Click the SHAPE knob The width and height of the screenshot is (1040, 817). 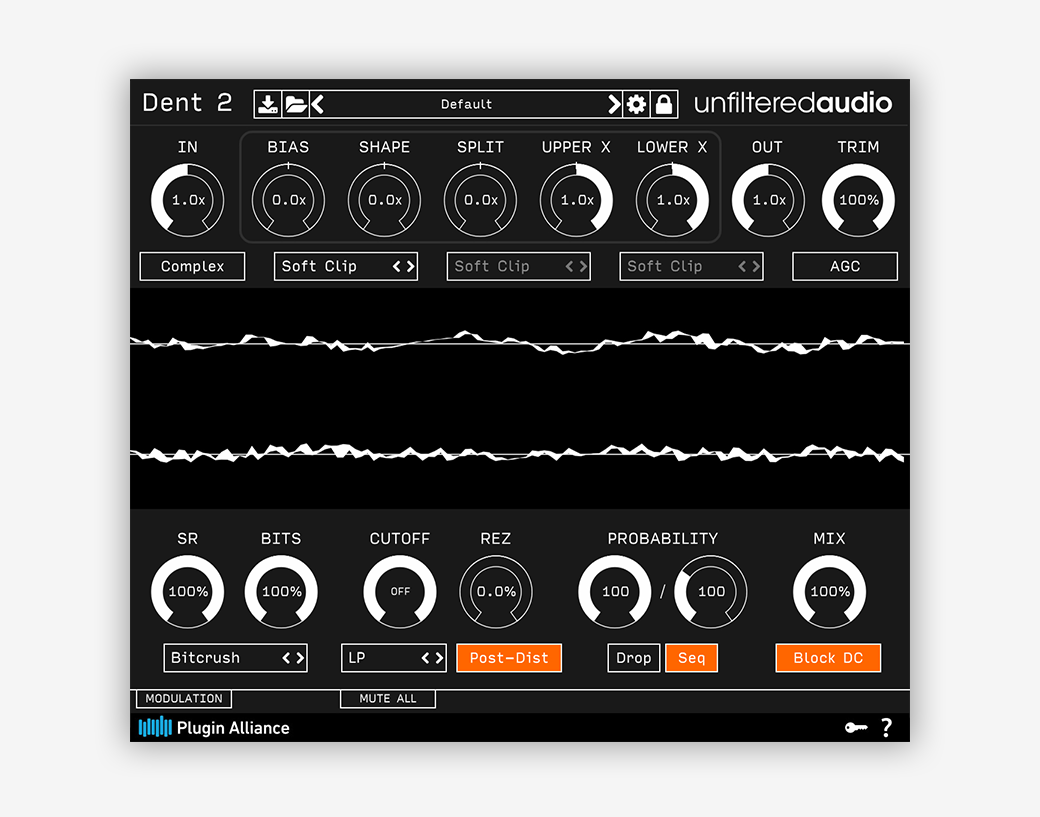[384, 200]
